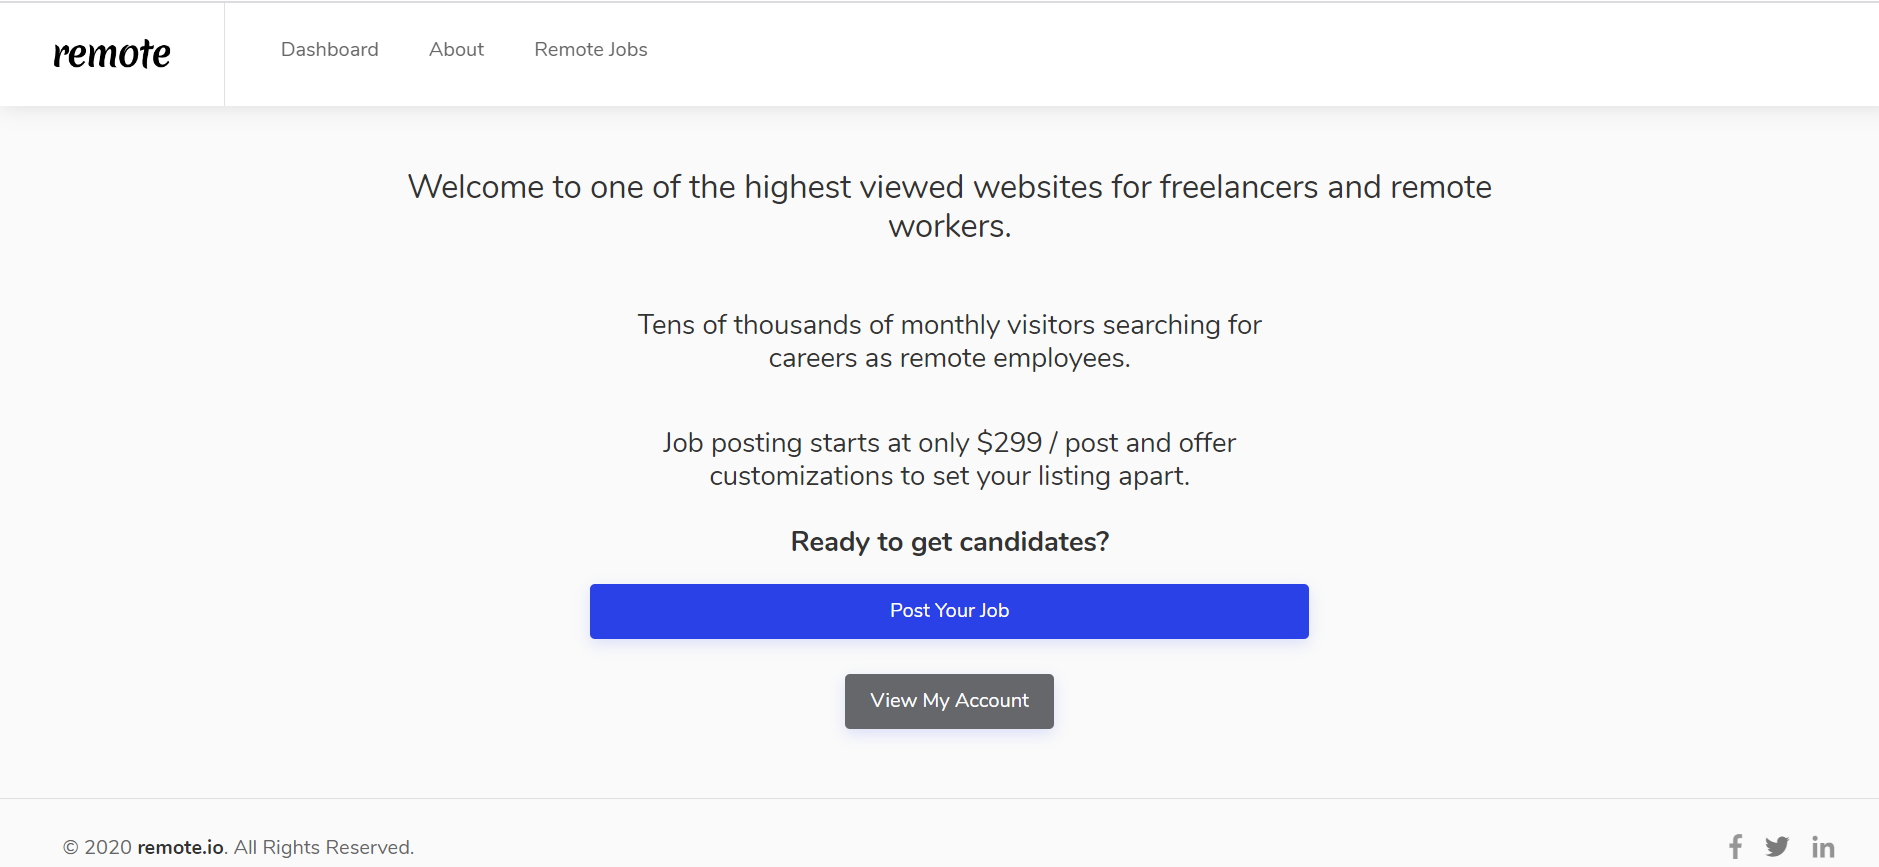Screen dimensions: 1879x867
Task: Go to the Dashboard nav item
Action: pos(330,49)
